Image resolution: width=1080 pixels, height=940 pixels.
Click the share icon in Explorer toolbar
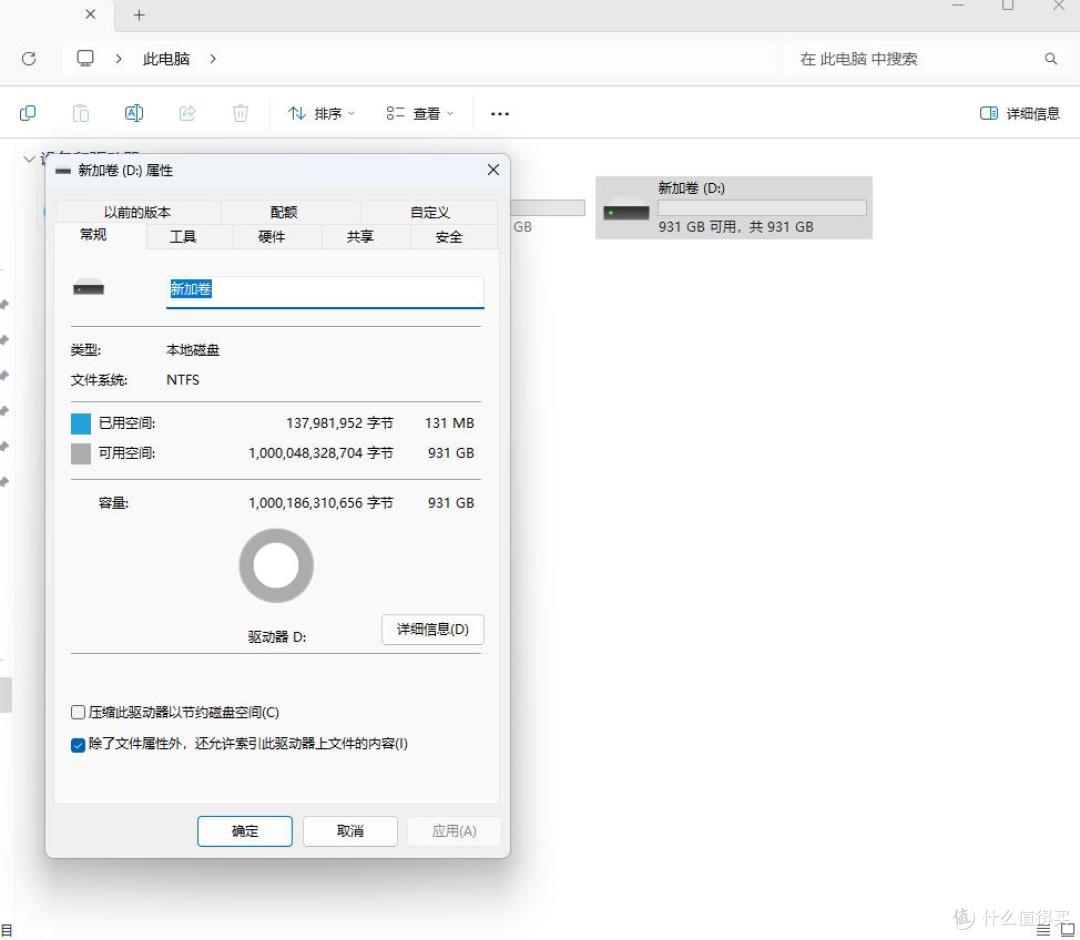(x=187, y=113)
